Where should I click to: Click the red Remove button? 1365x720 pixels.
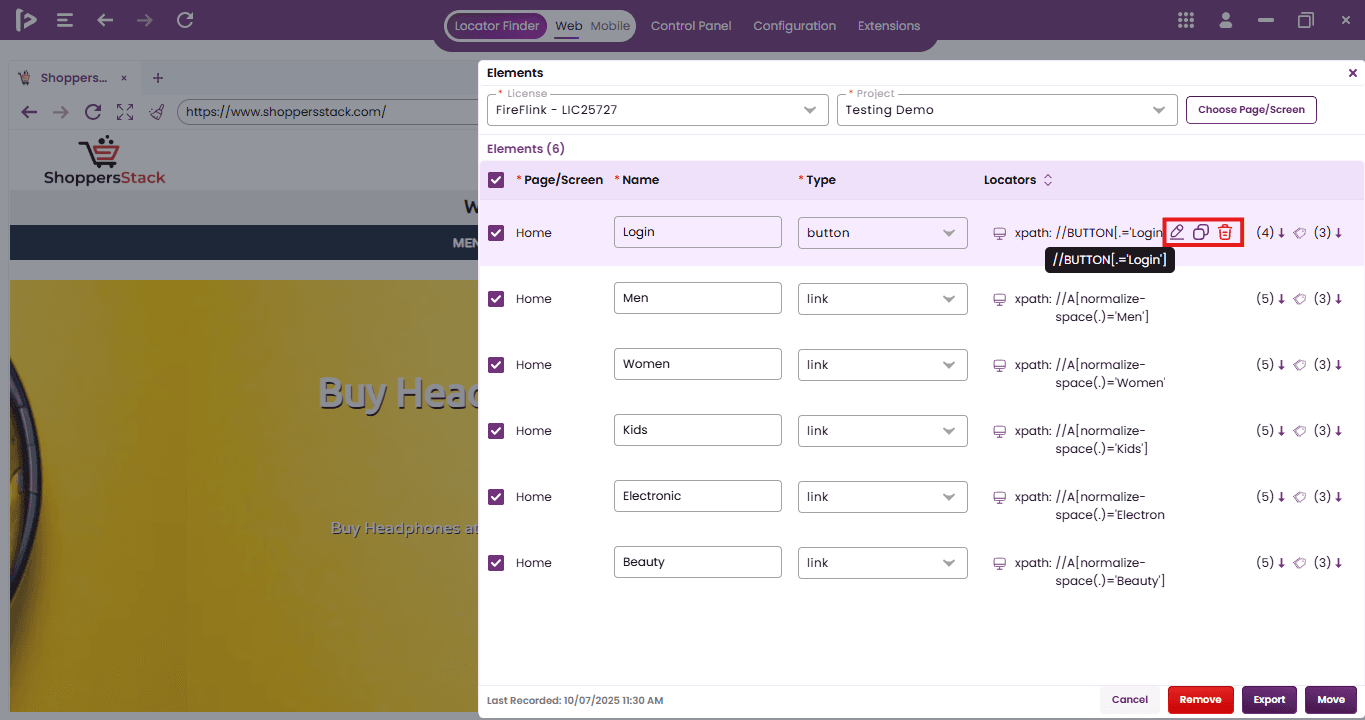[x=1201, y=700]
